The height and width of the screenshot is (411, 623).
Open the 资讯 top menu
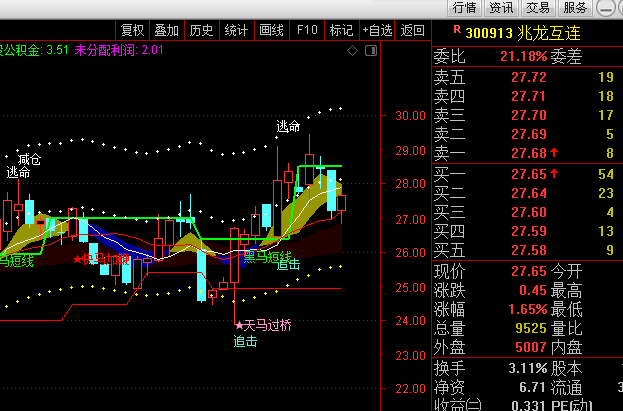click(501, 8)
